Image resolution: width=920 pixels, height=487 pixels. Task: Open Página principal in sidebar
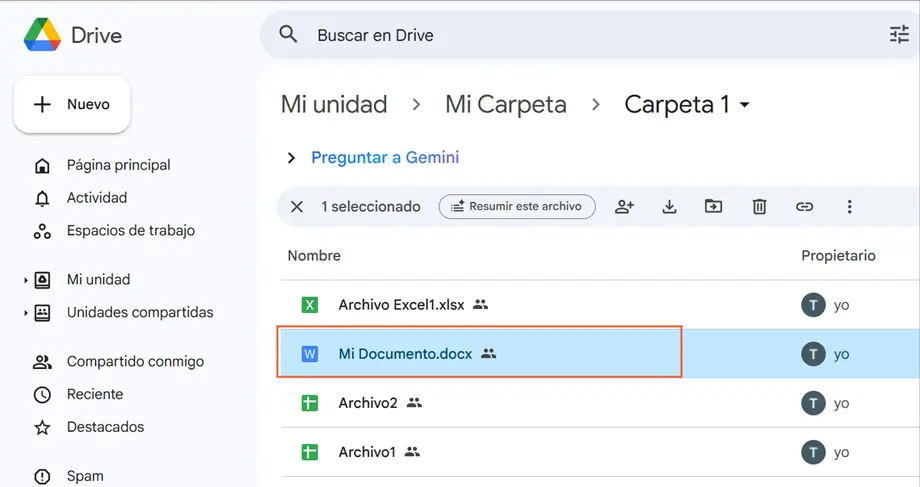[x=119, y=165]
